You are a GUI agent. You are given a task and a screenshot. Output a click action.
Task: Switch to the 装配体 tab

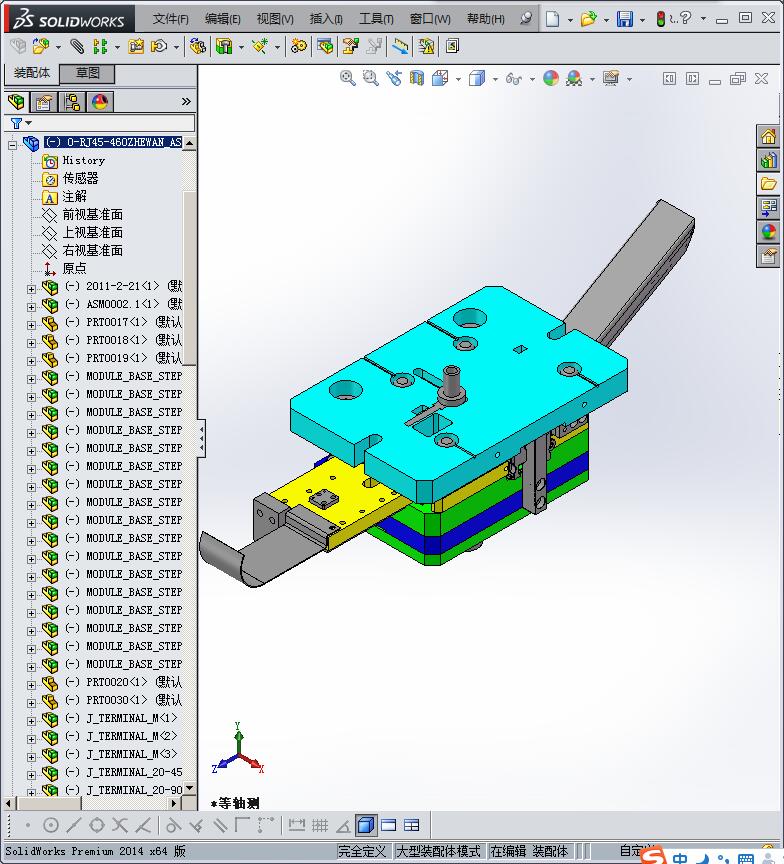point(31,73)
